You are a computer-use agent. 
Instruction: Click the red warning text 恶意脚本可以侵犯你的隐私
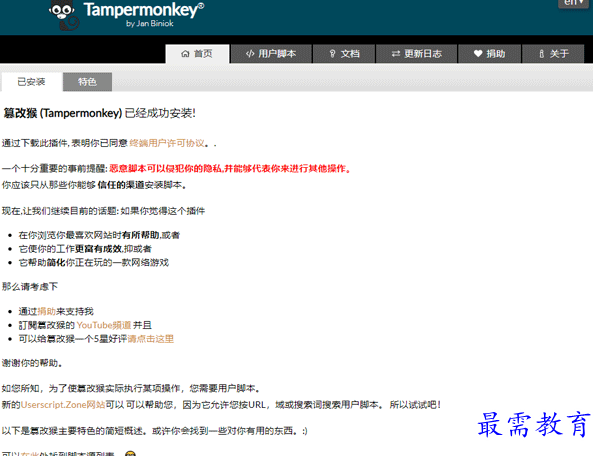click(x=166, y=168)
